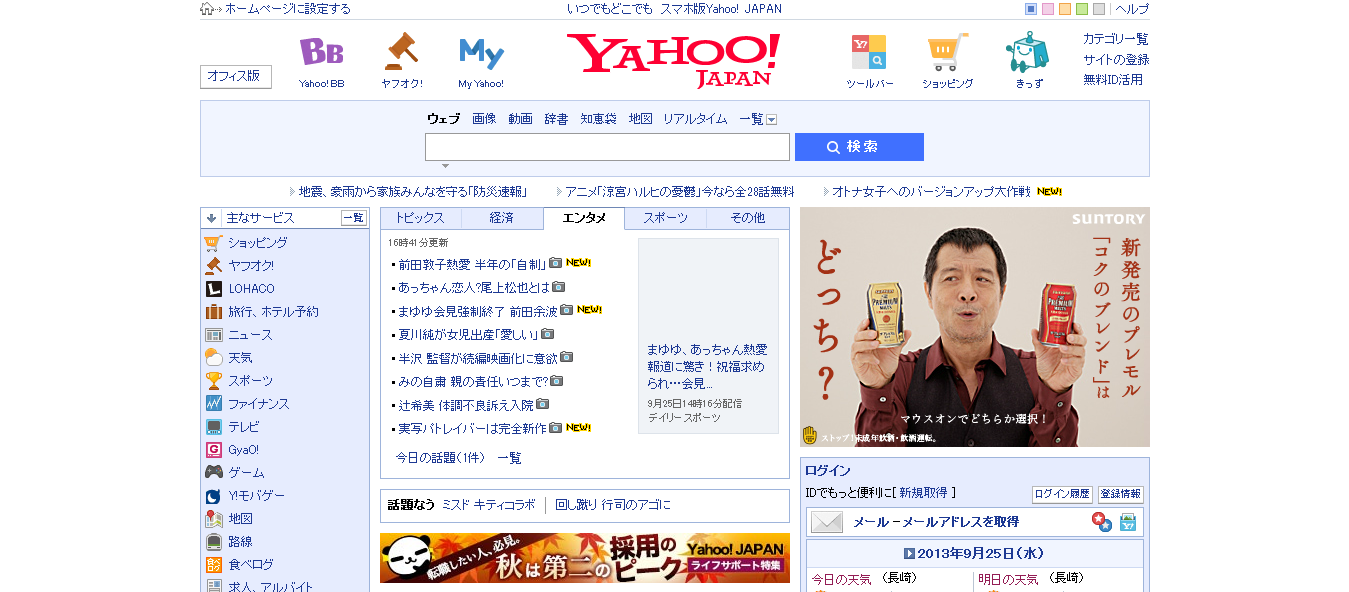Screen dimensions: 1349x592
Task: Click the travel suitcase icon in sidebar
Action: pyautogui.click(x=213, y=311)
